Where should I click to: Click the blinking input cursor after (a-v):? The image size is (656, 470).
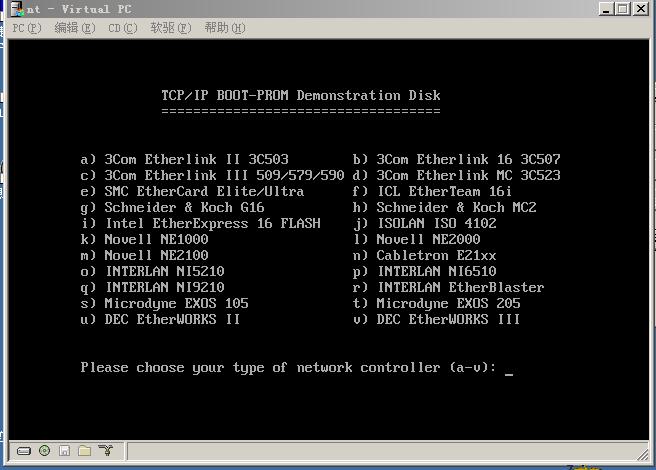509,374
